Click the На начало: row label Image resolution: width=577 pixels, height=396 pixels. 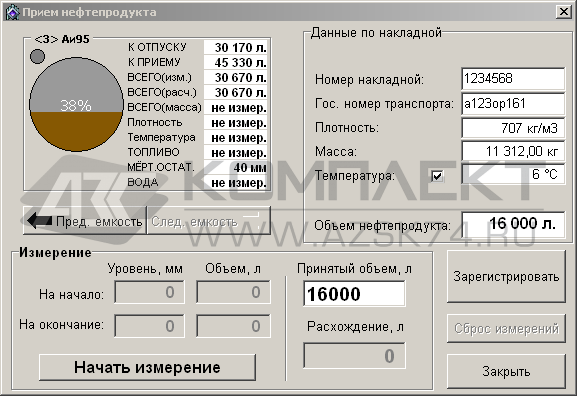click(71, 294)
